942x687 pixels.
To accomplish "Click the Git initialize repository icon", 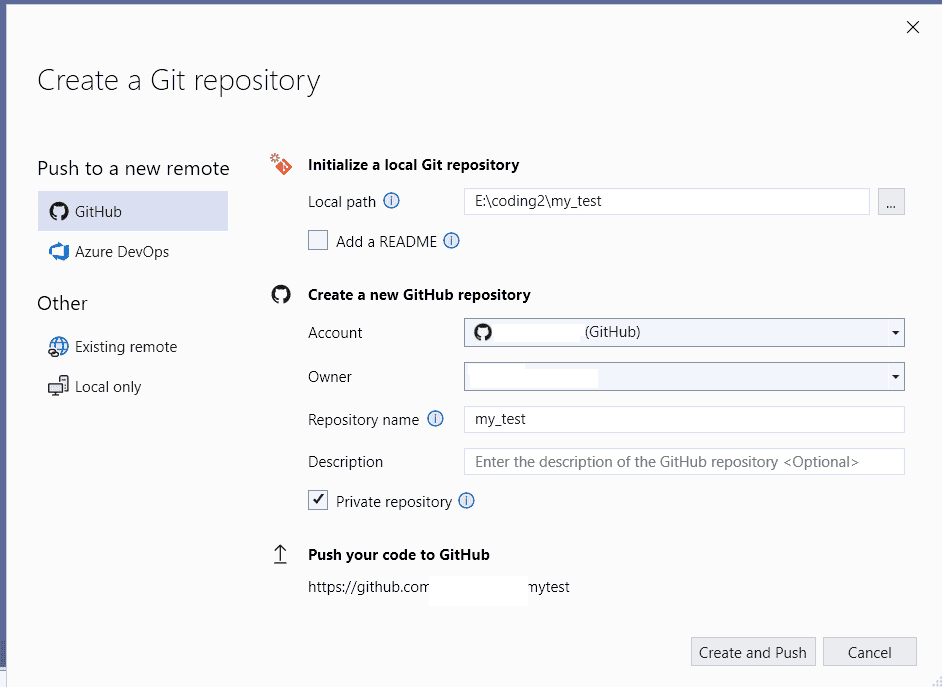I will pyautogui.click(x=281, y=164).
